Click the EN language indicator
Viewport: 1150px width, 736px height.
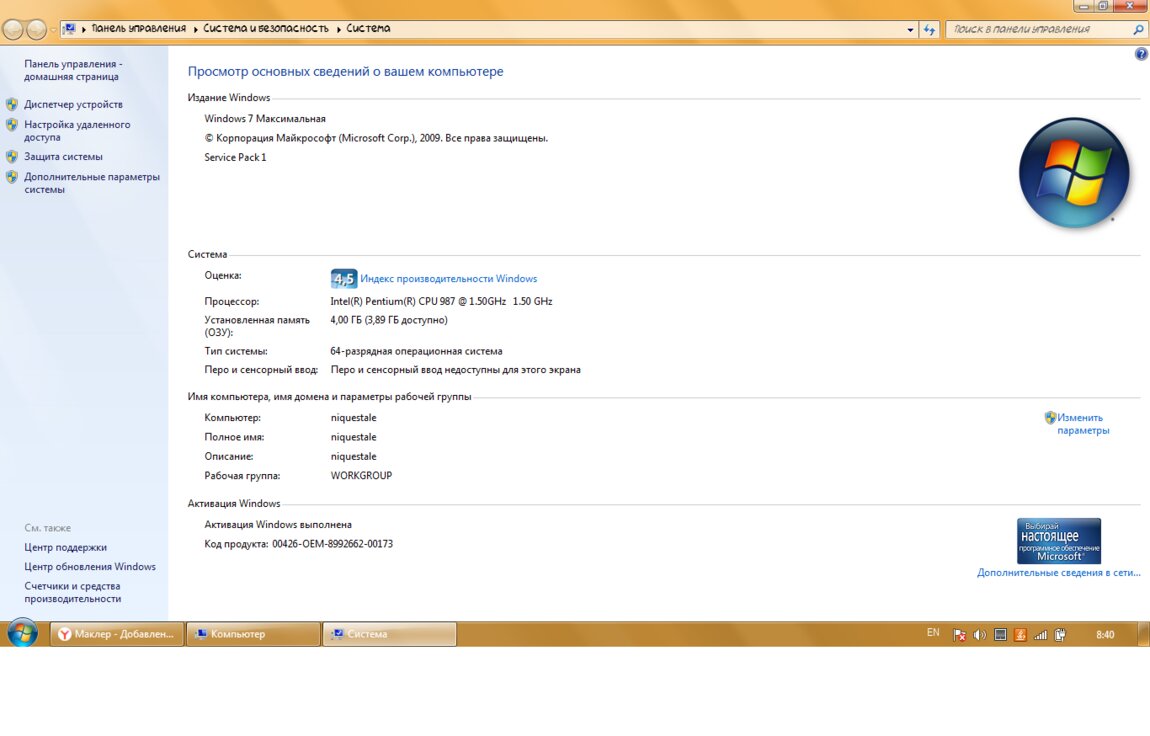pyautogui.click(x=933, y=633)
